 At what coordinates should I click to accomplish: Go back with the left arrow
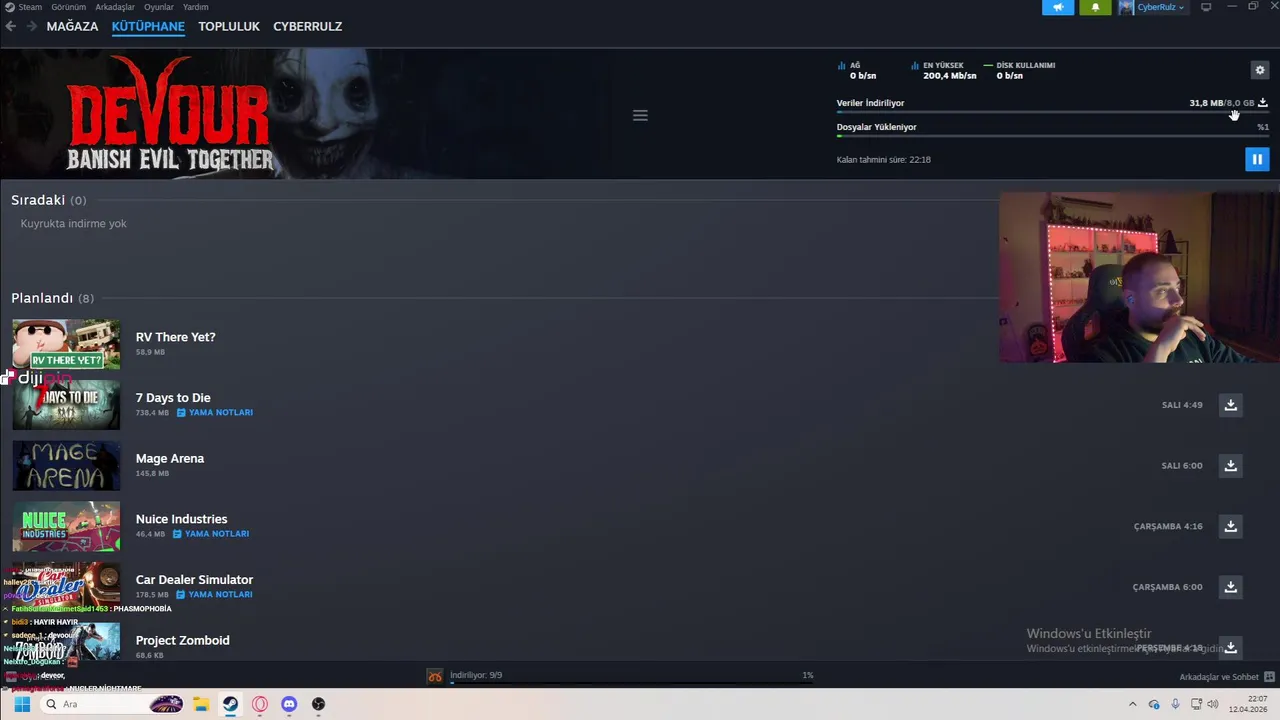(x=11, y=26)
